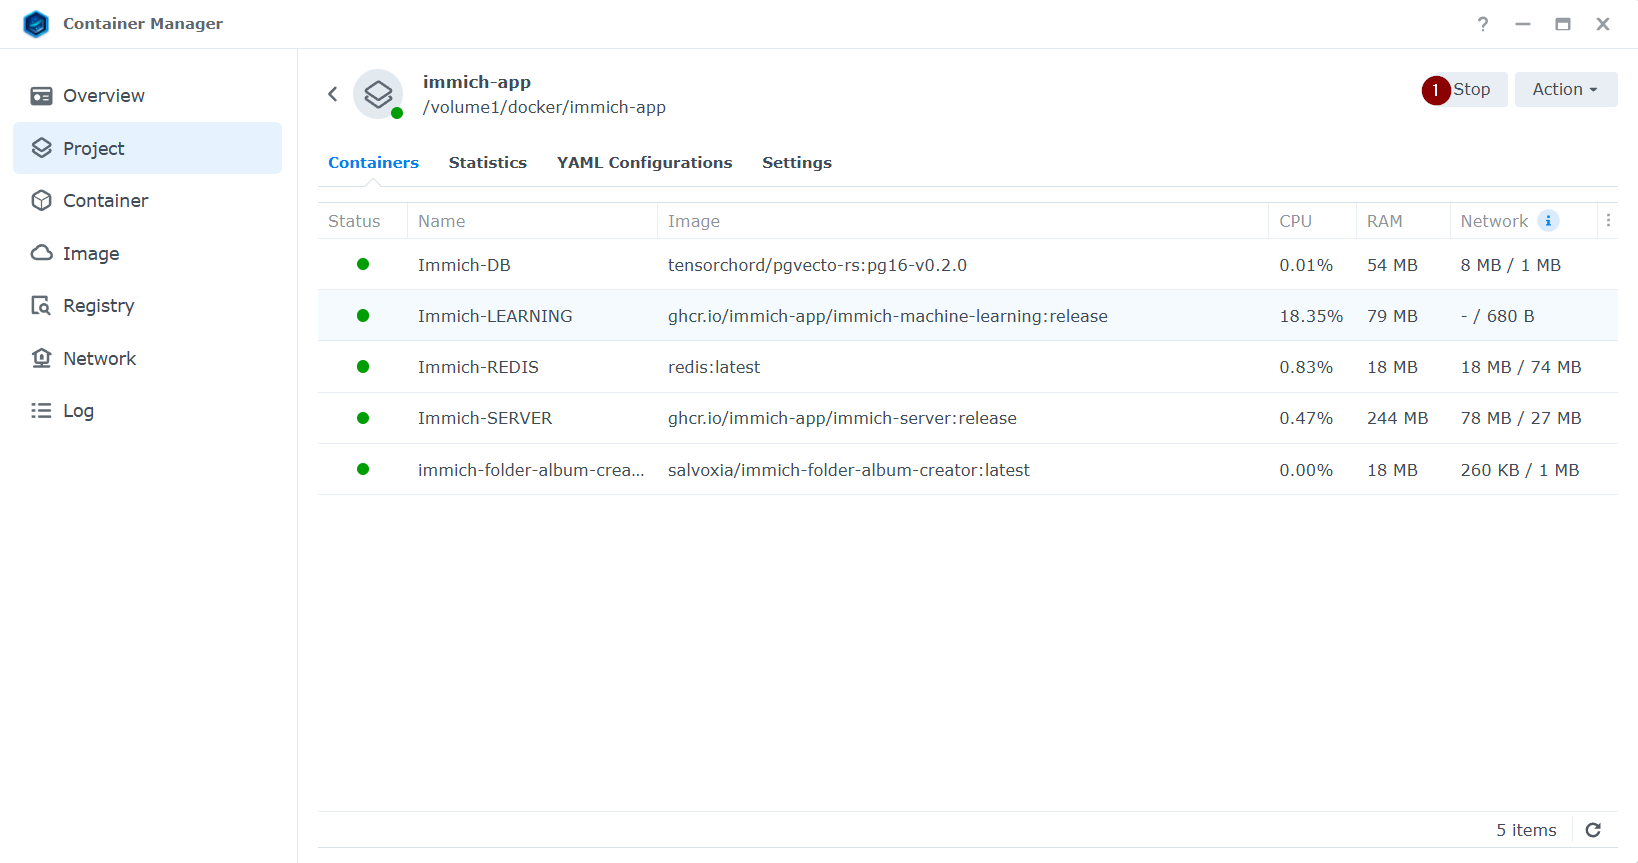This screenshot has width=1638, height=863.
Task: Click the project path /volume1/docker/immich-app
Action: tap(544, 107)
